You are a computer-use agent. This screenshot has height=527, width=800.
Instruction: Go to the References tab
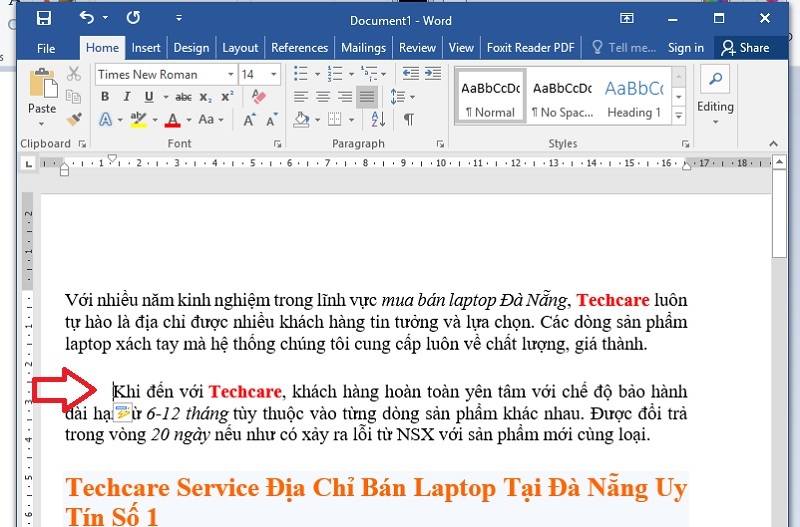pyautogui.click(x=299, y=48)
